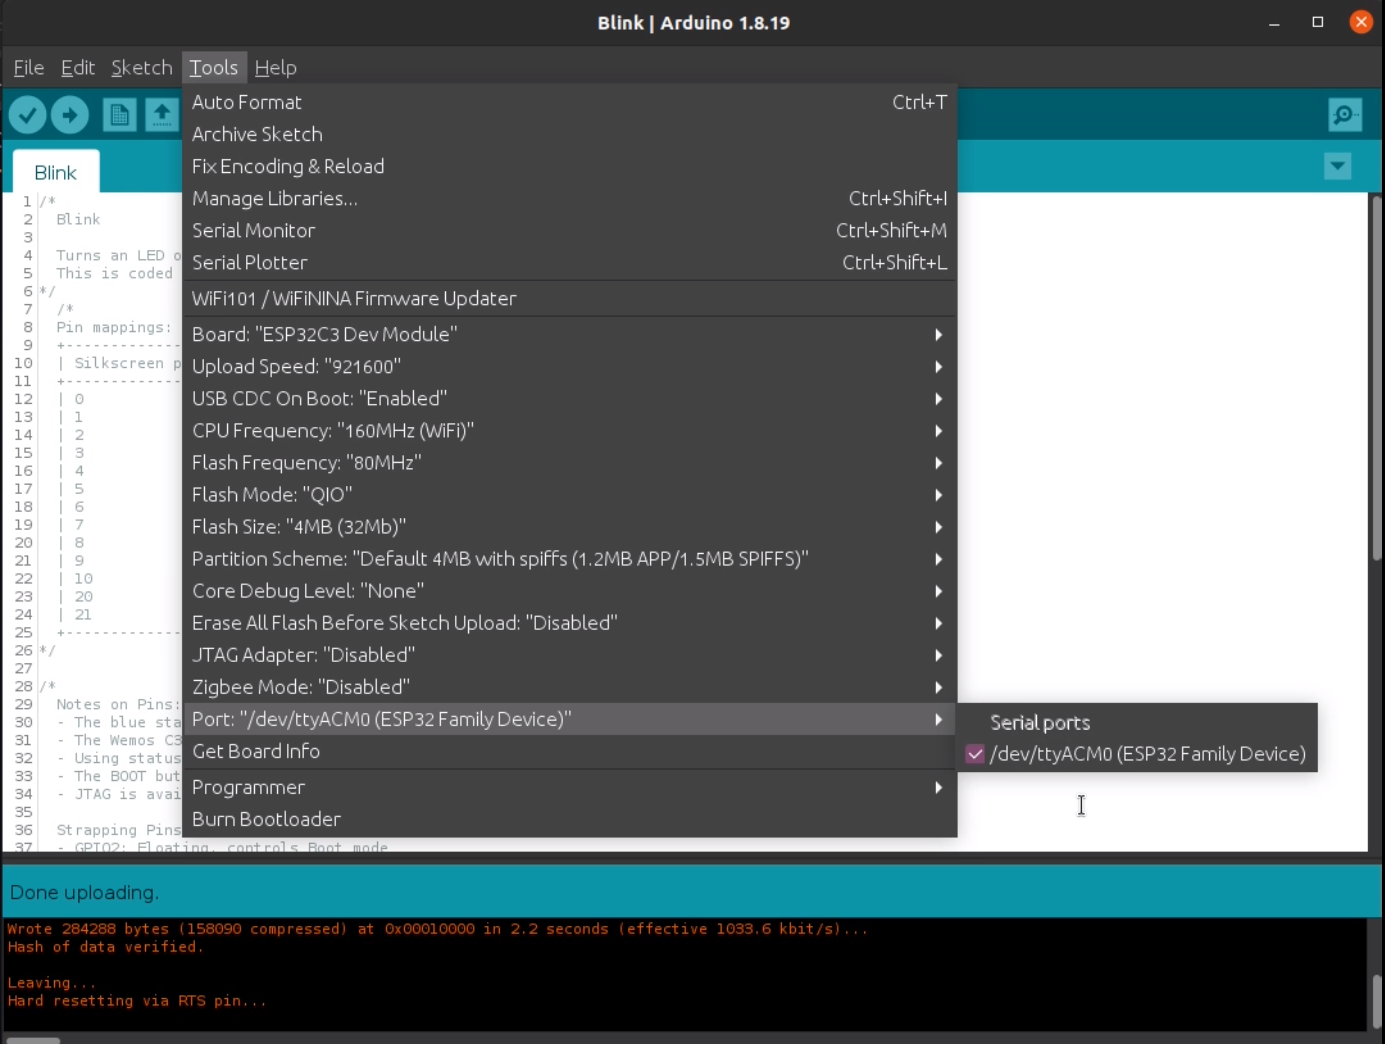1385x1044 pixels.
Task: Expand Flash Size: "4MB (32Mb)" submenu
Action: pos(569,526)
